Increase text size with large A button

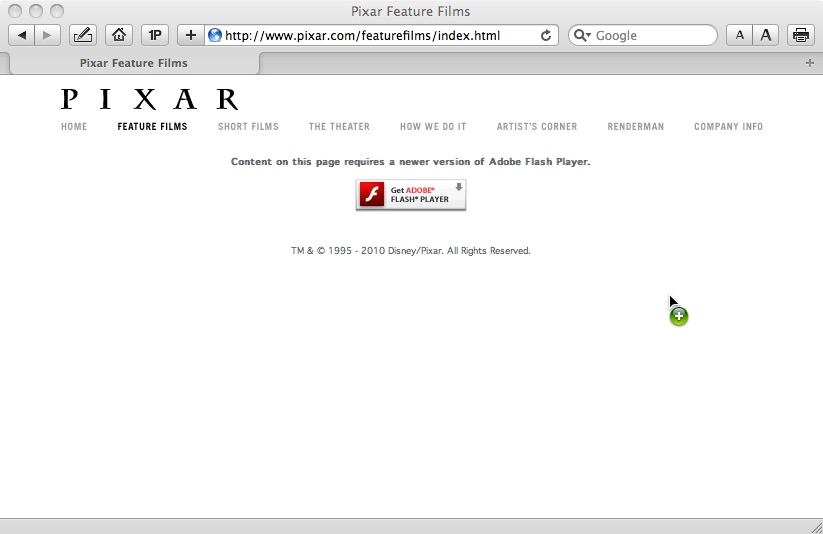(766, 35)
